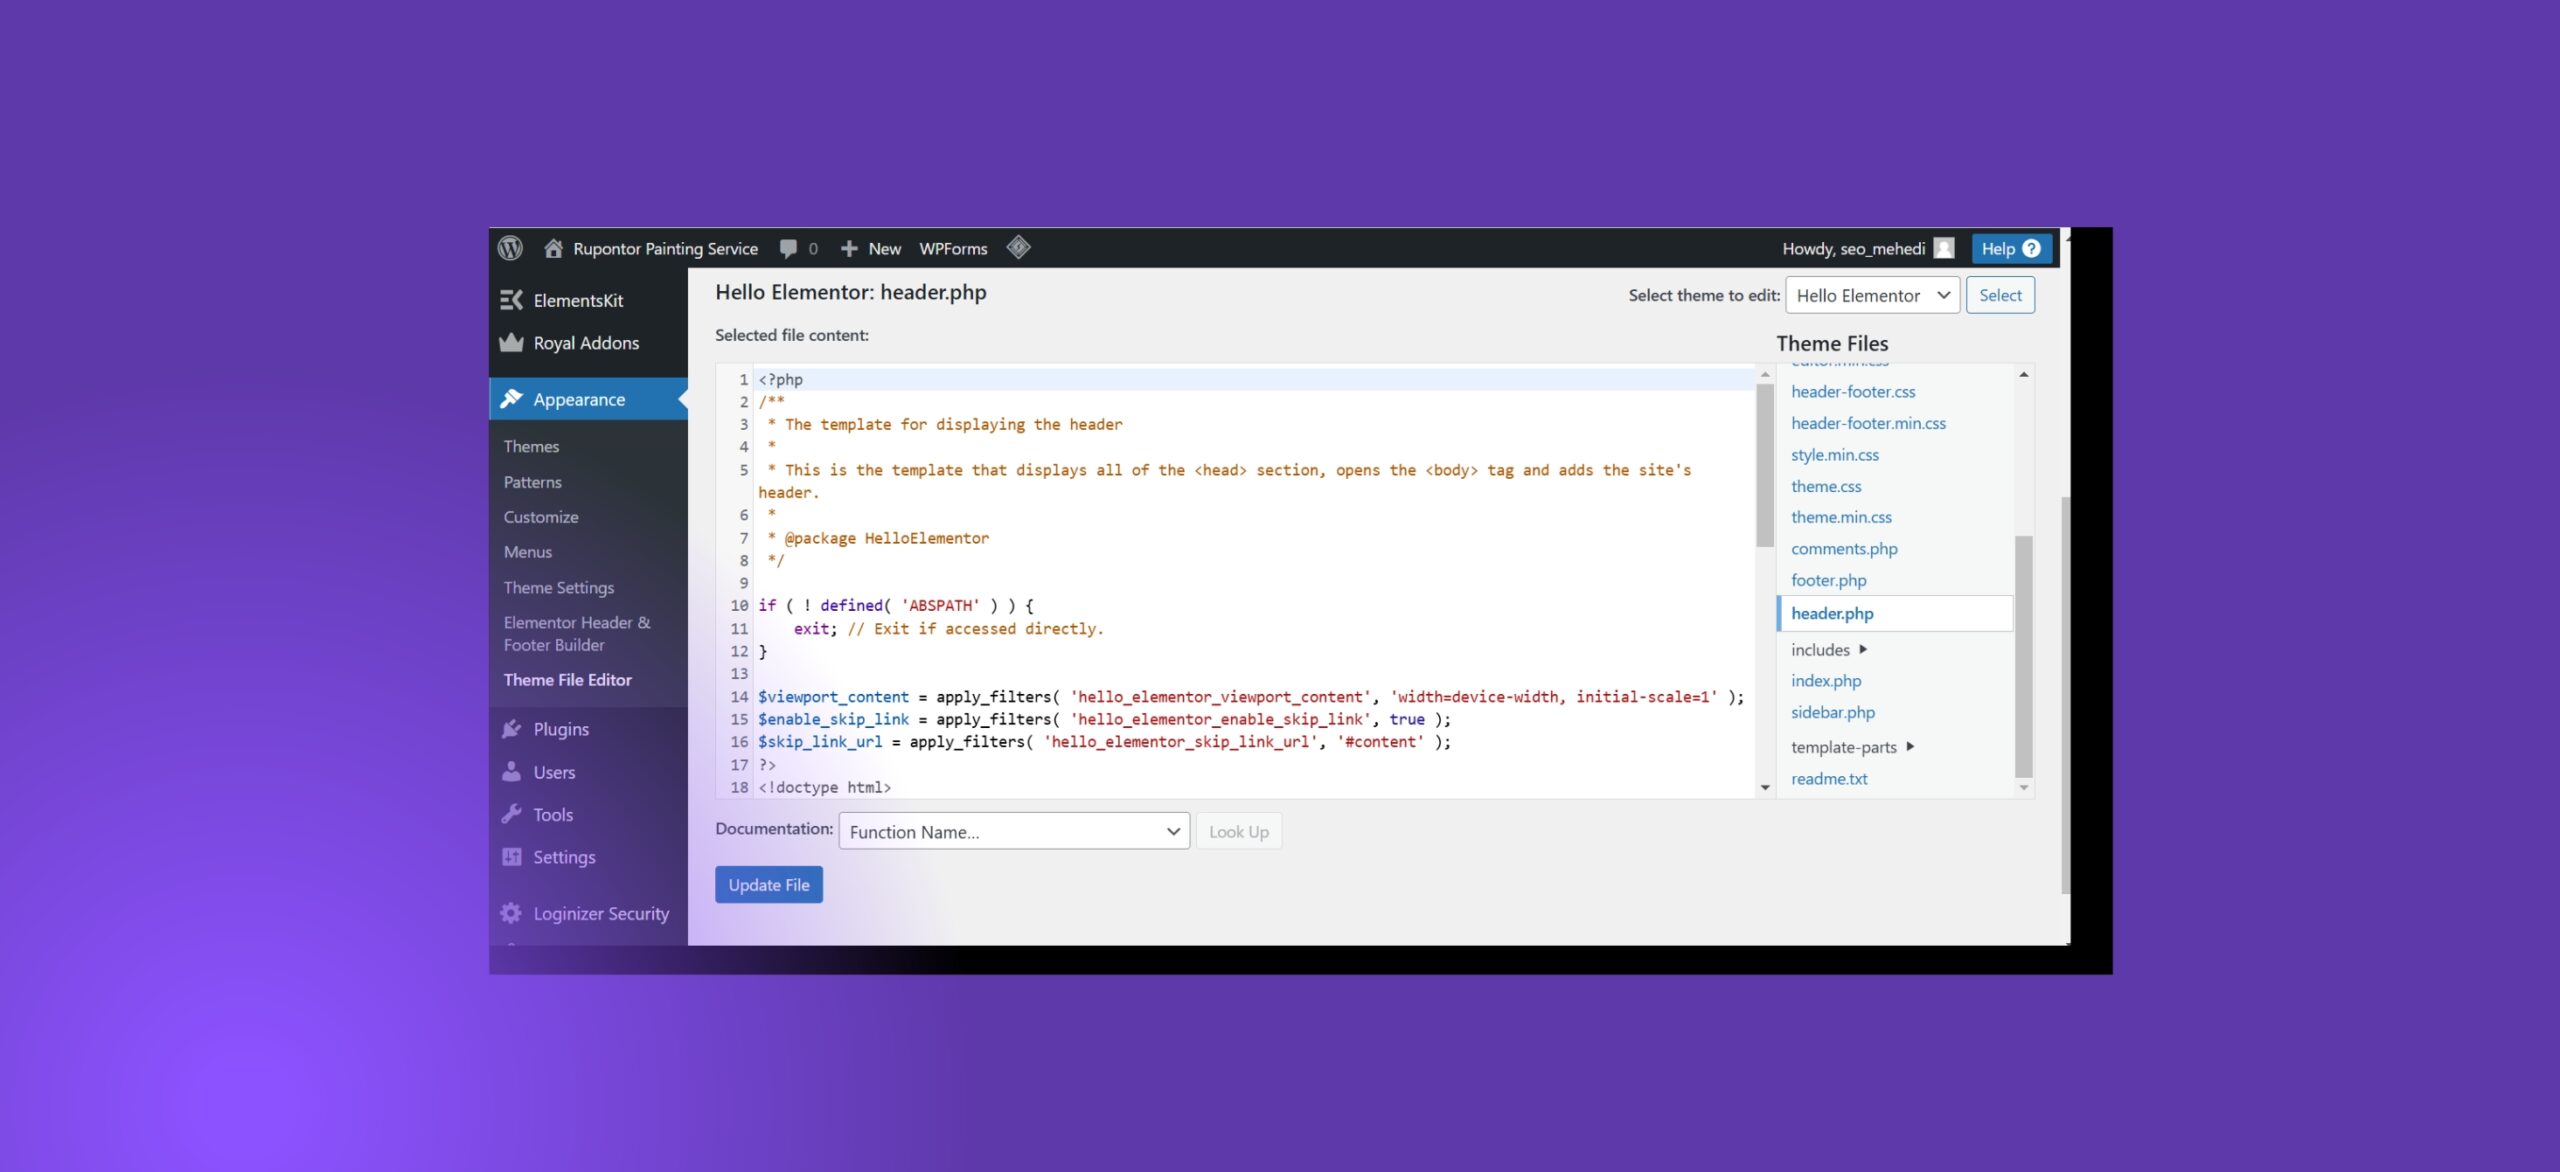Open the Select theme to edit dropdown

1872,295
